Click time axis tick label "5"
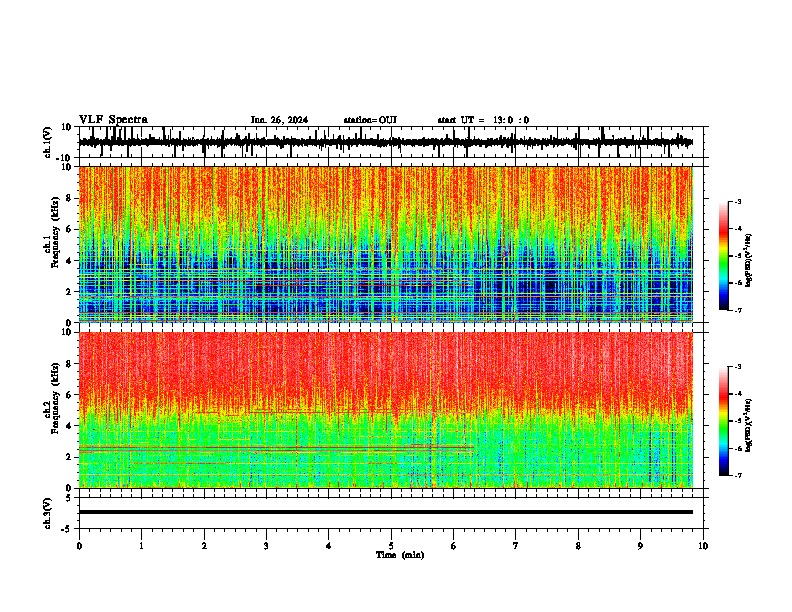 click(x=391, y=546)
